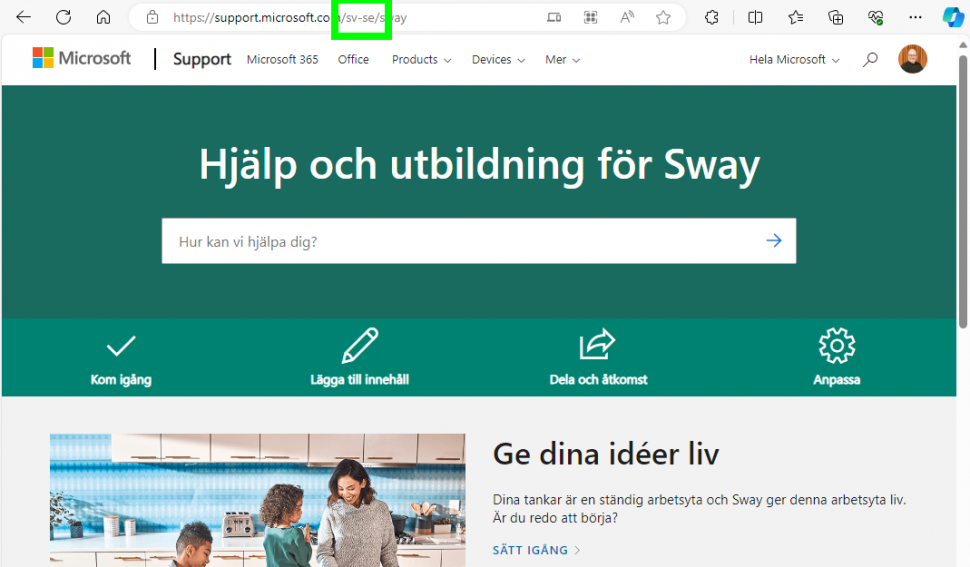The height and width of the screenshot is (567, 970).
Task: Click the Kom igång checkmark icon
Action: 121,346
